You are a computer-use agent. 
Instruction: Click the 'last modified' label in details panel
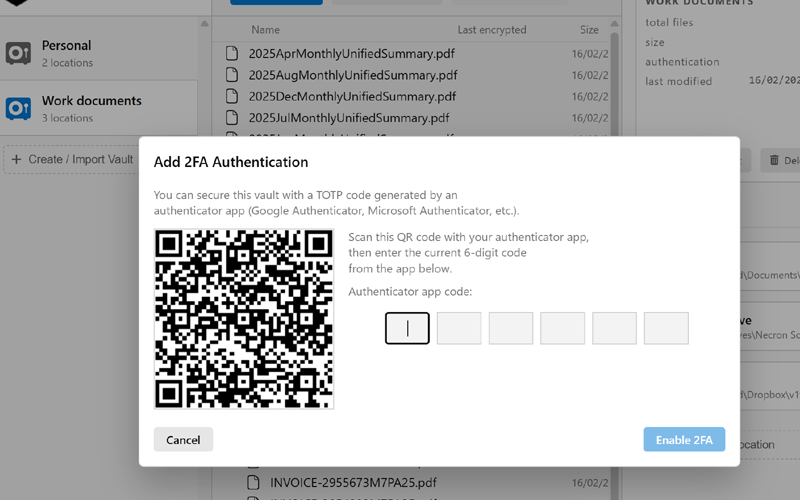click(x=678, y=81)
